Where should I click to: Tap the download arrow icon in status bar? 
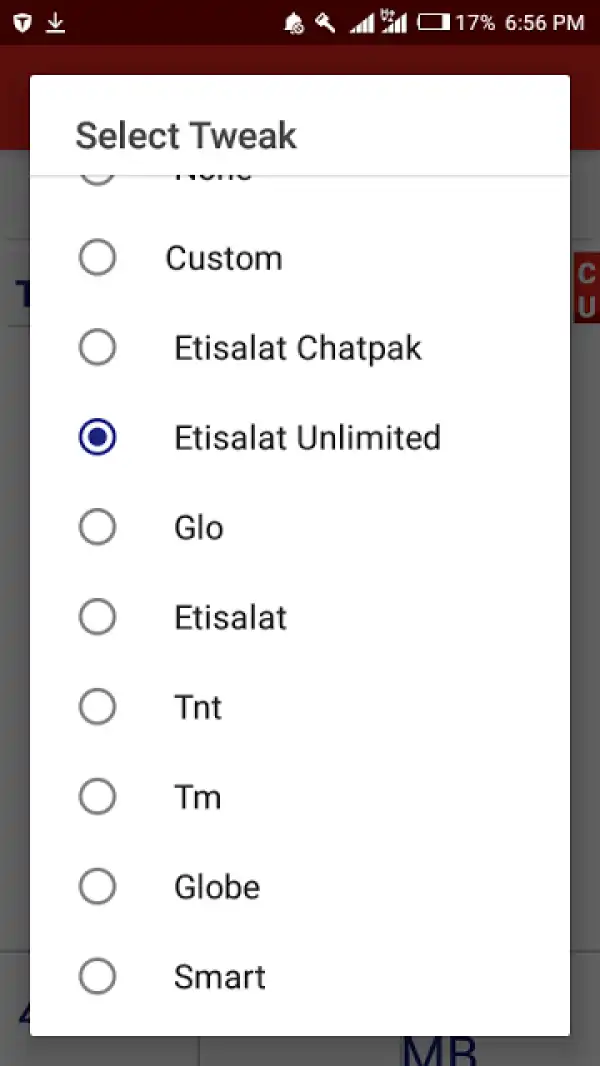57,22
